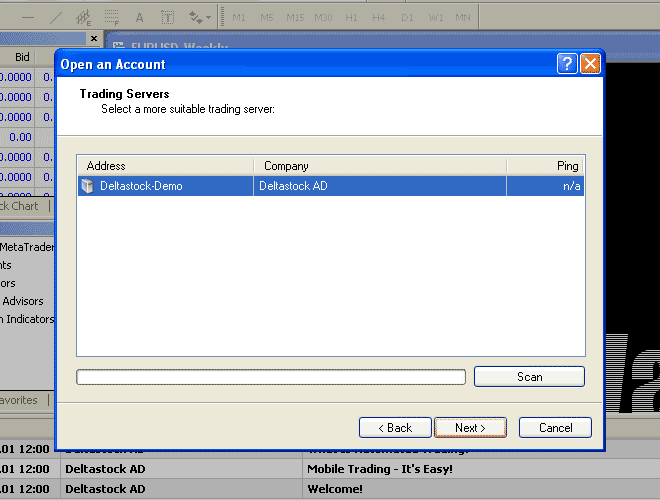Select the horizontal line drawing tool
The image size is (660, 500).
[28, 18]
